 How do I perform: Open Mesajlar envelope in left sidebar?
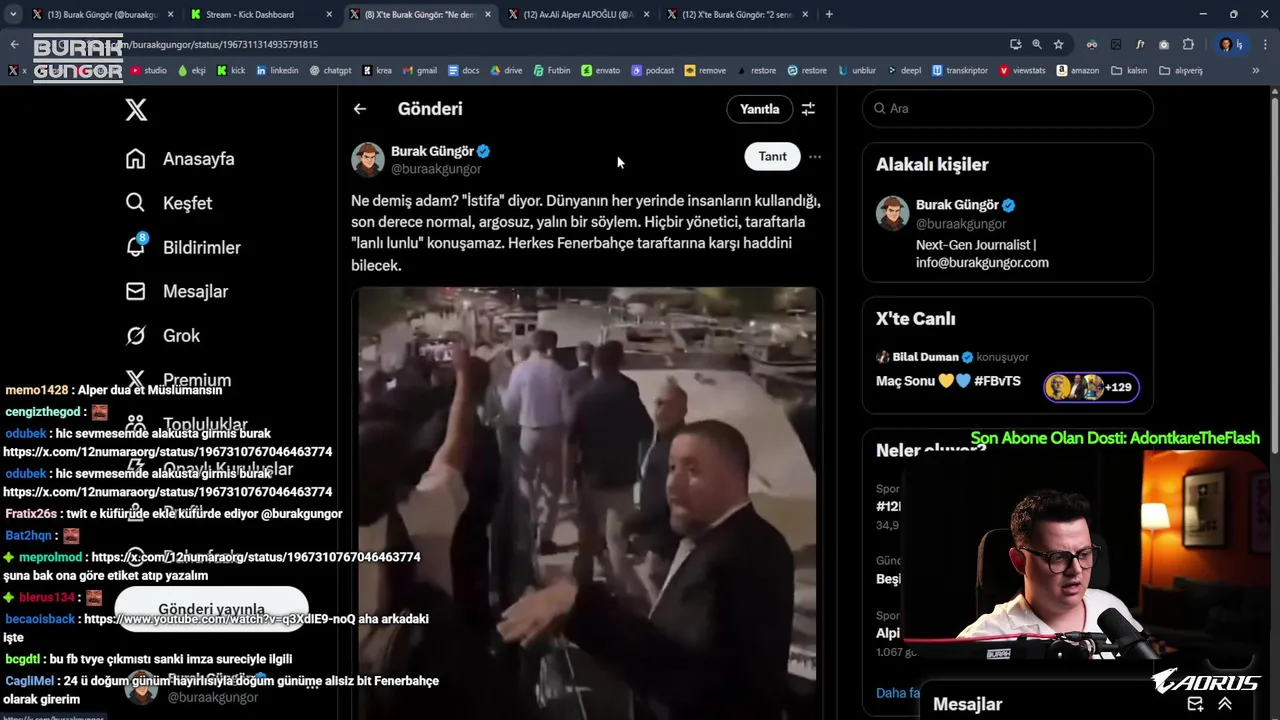click(x=136, y=291)
